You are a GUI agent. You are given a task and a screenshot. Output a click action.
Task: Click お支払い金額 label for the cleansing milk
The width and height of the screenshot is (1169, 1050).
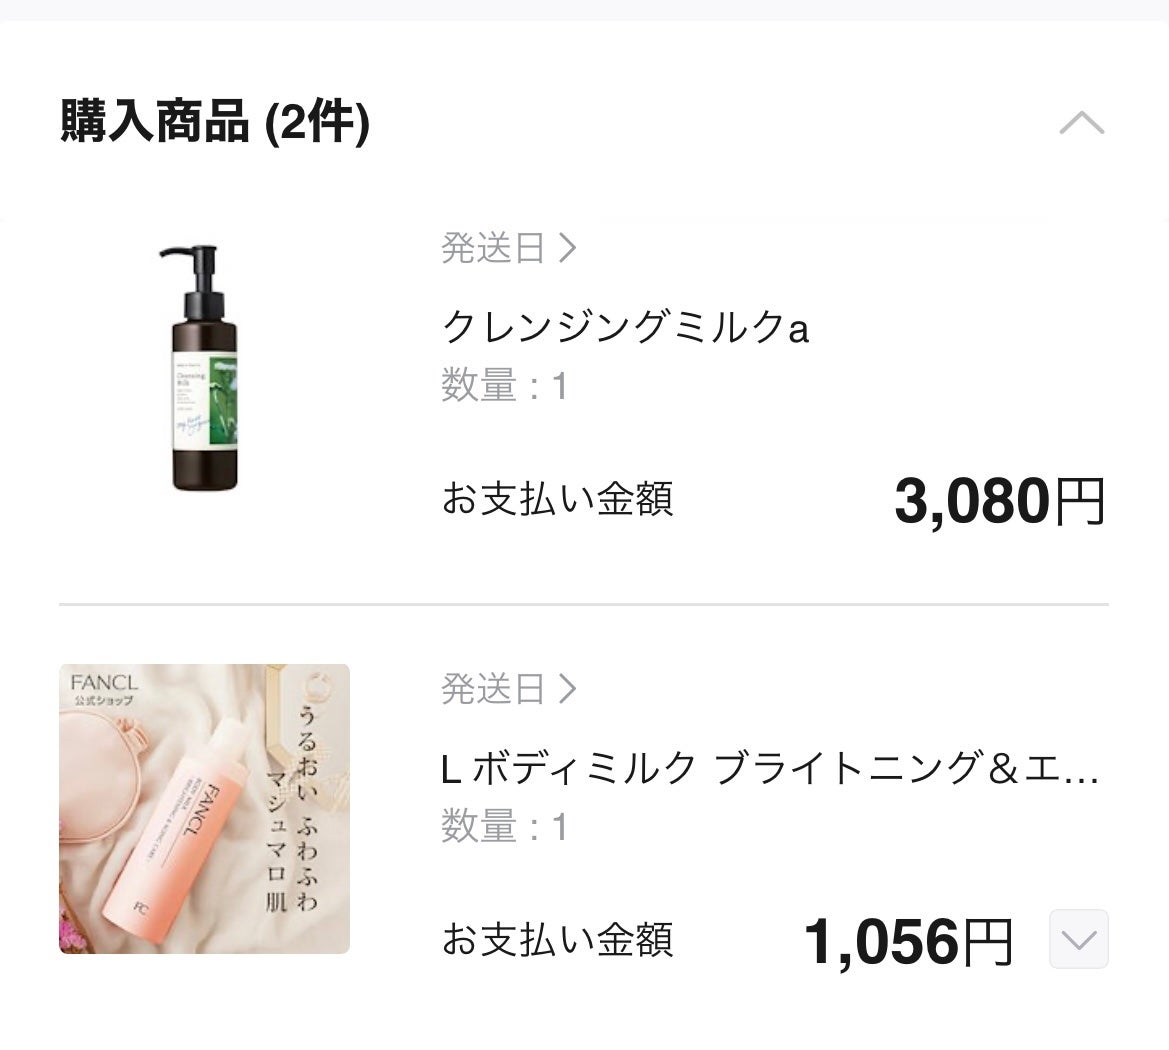(x=557, y=499)
